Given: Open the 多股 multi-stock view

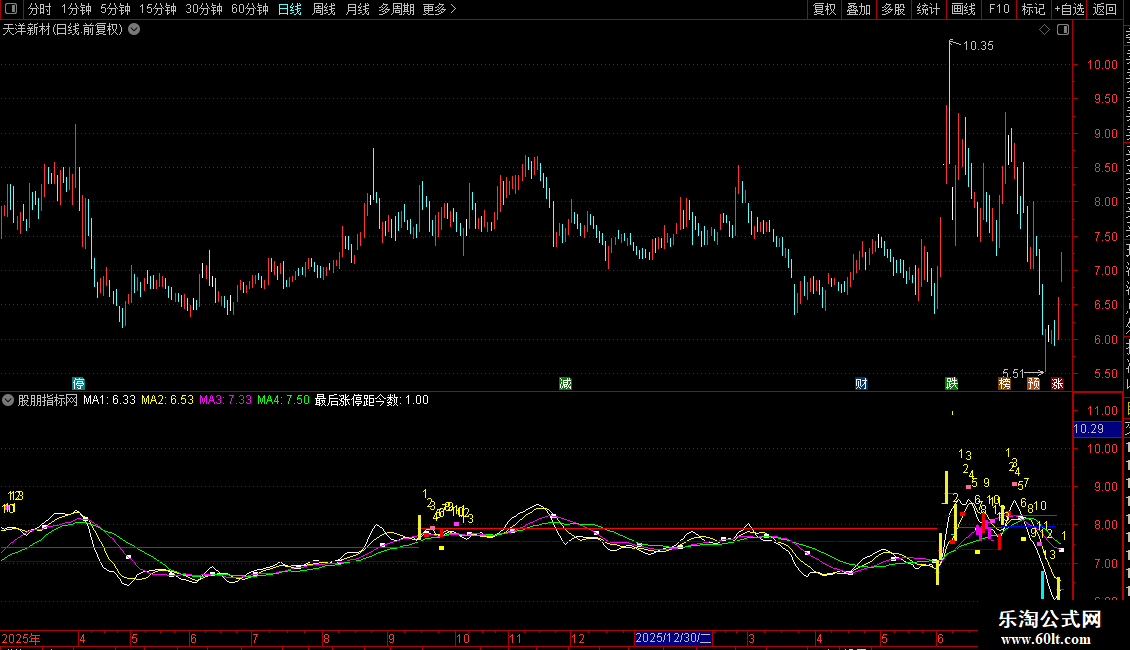Looking at the screenshot, I should [893, 9].
